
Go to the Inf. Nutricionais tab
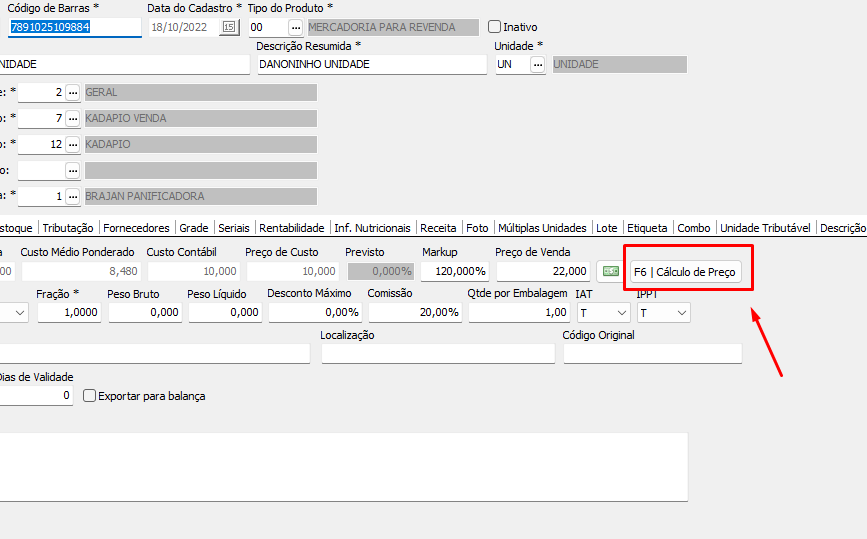pyautogui.click(x=372, y=228)
